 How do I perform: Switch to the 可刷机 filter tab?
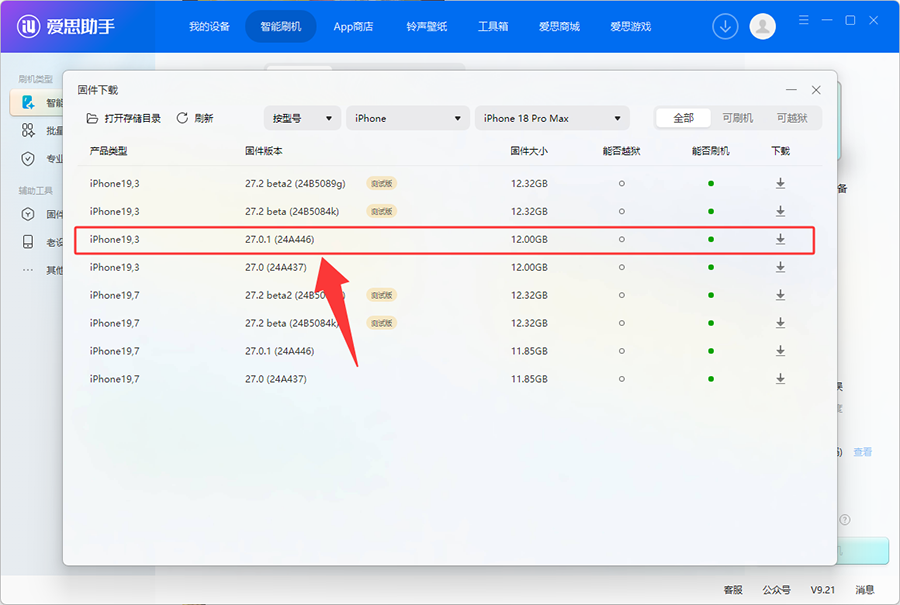737,118
